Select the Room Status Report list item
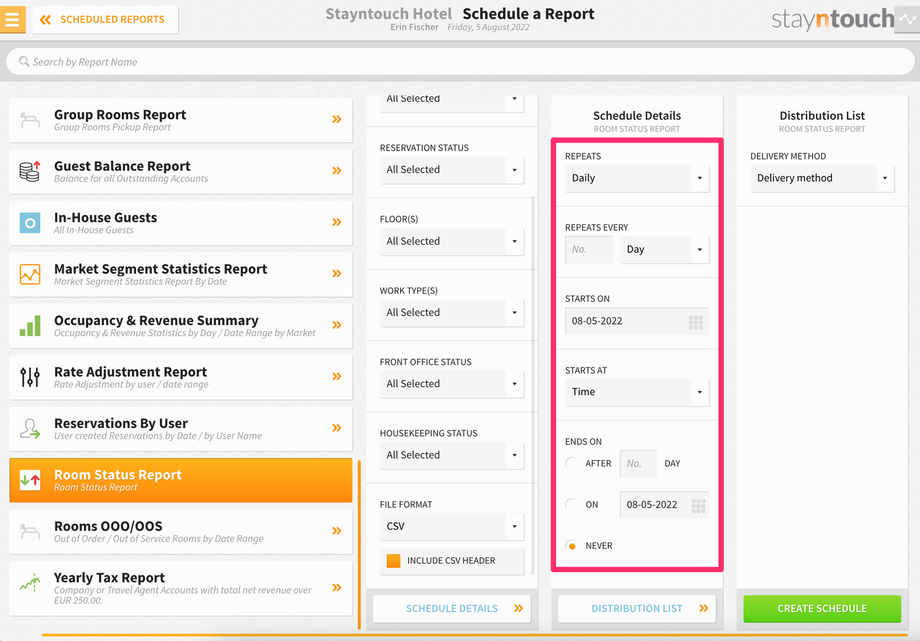Viewport: 920px width, 641px height. point(181,480)
